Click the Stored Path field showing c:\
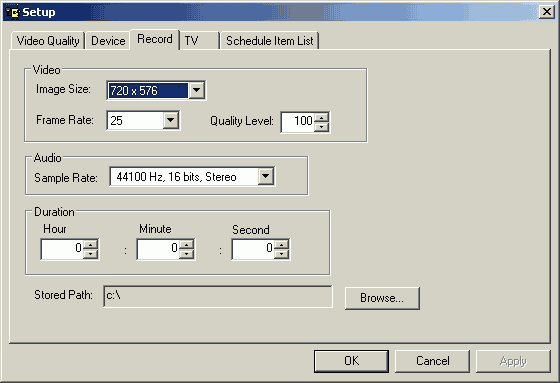Viewport: 560px width, 383px height. coord(218,296)
